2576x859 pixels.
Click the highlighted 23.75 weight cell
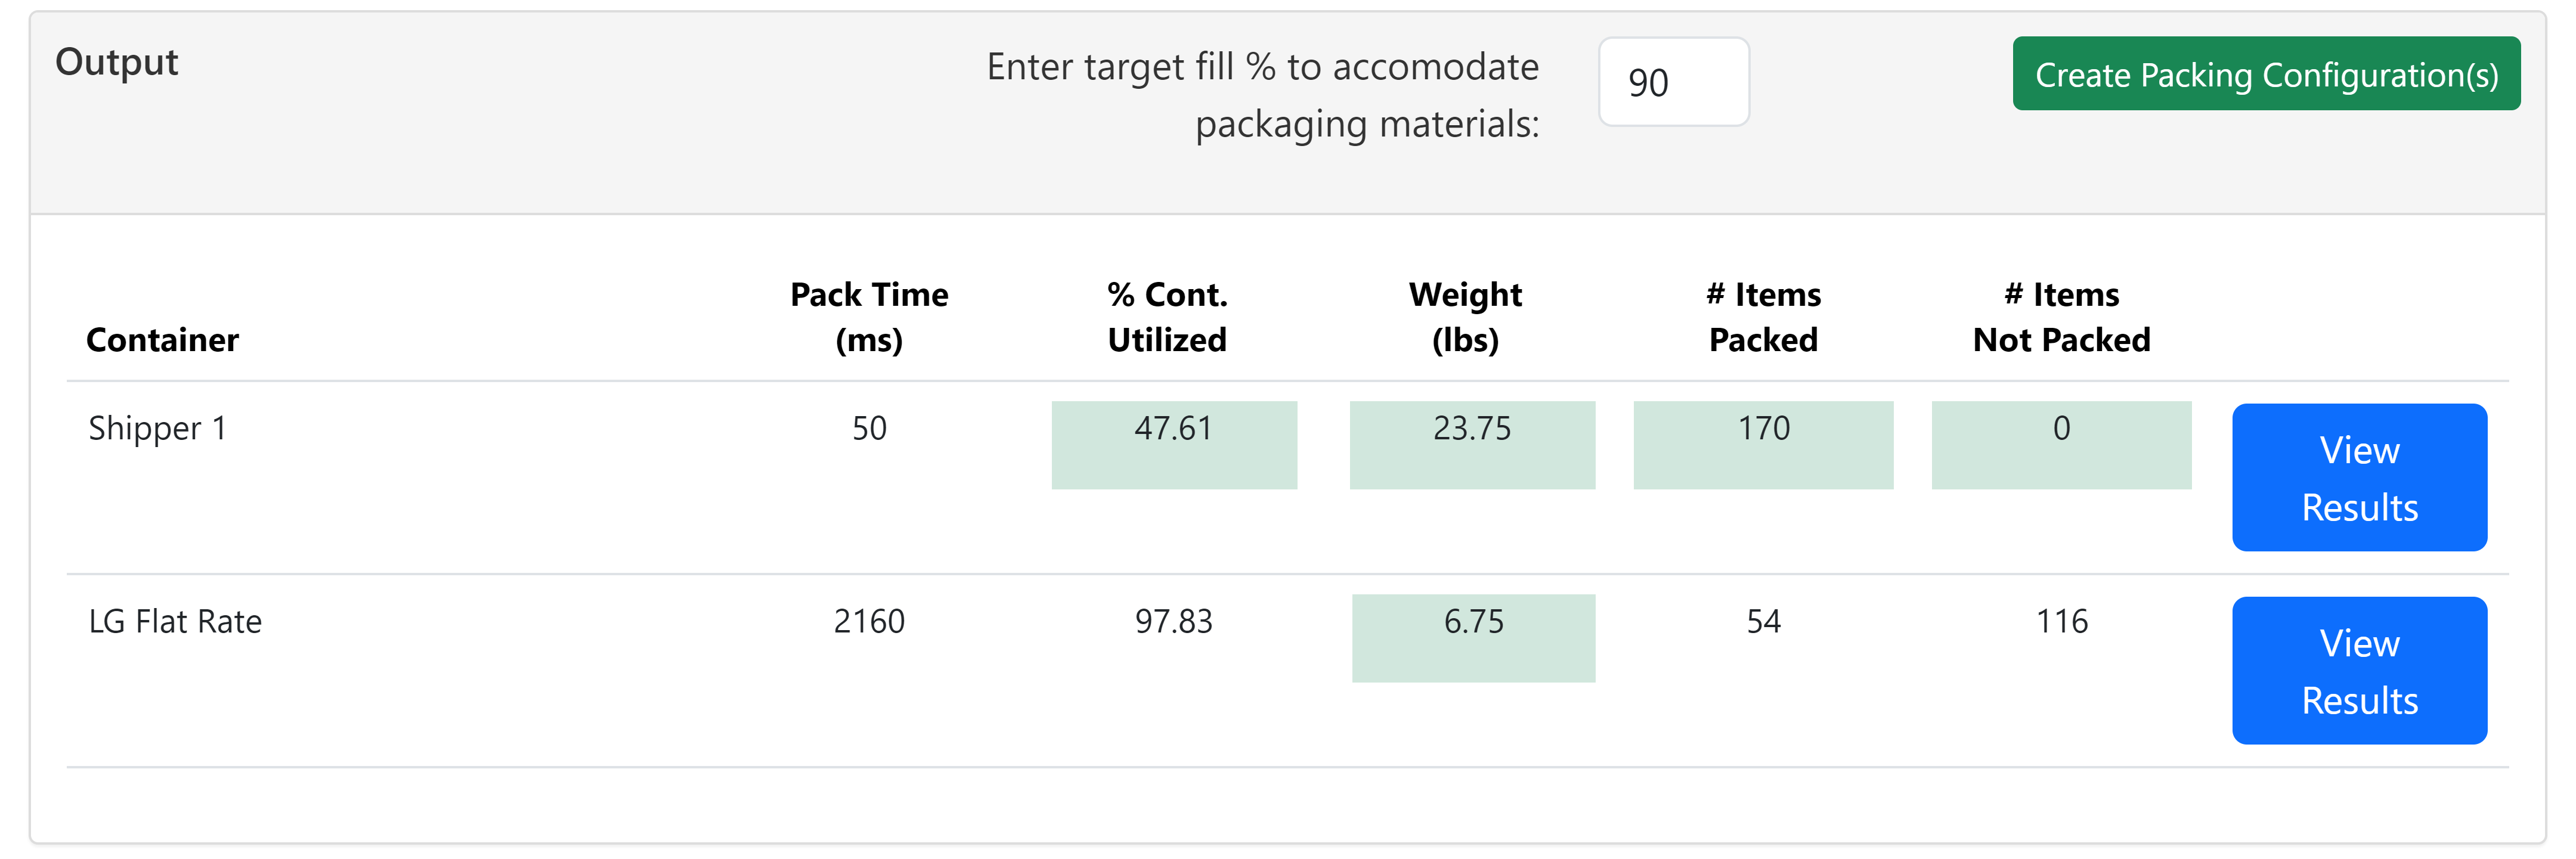[x=1472, y=445]
